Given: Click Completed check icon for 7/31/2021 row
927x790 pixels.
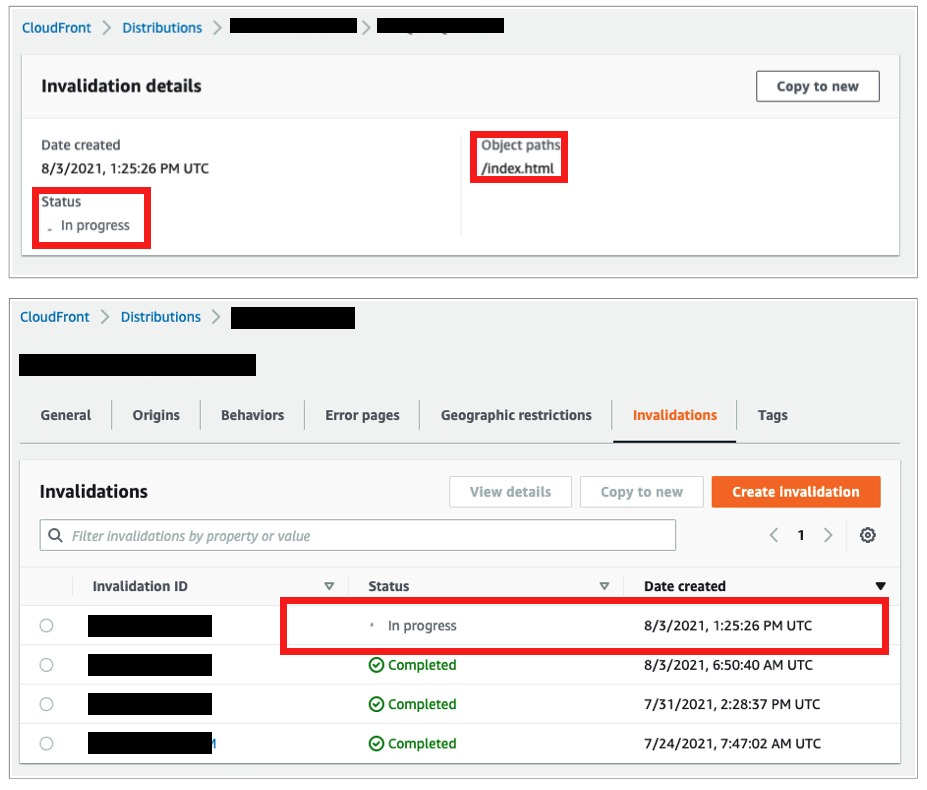Looking at the screenshot, I should coord(376,704).
